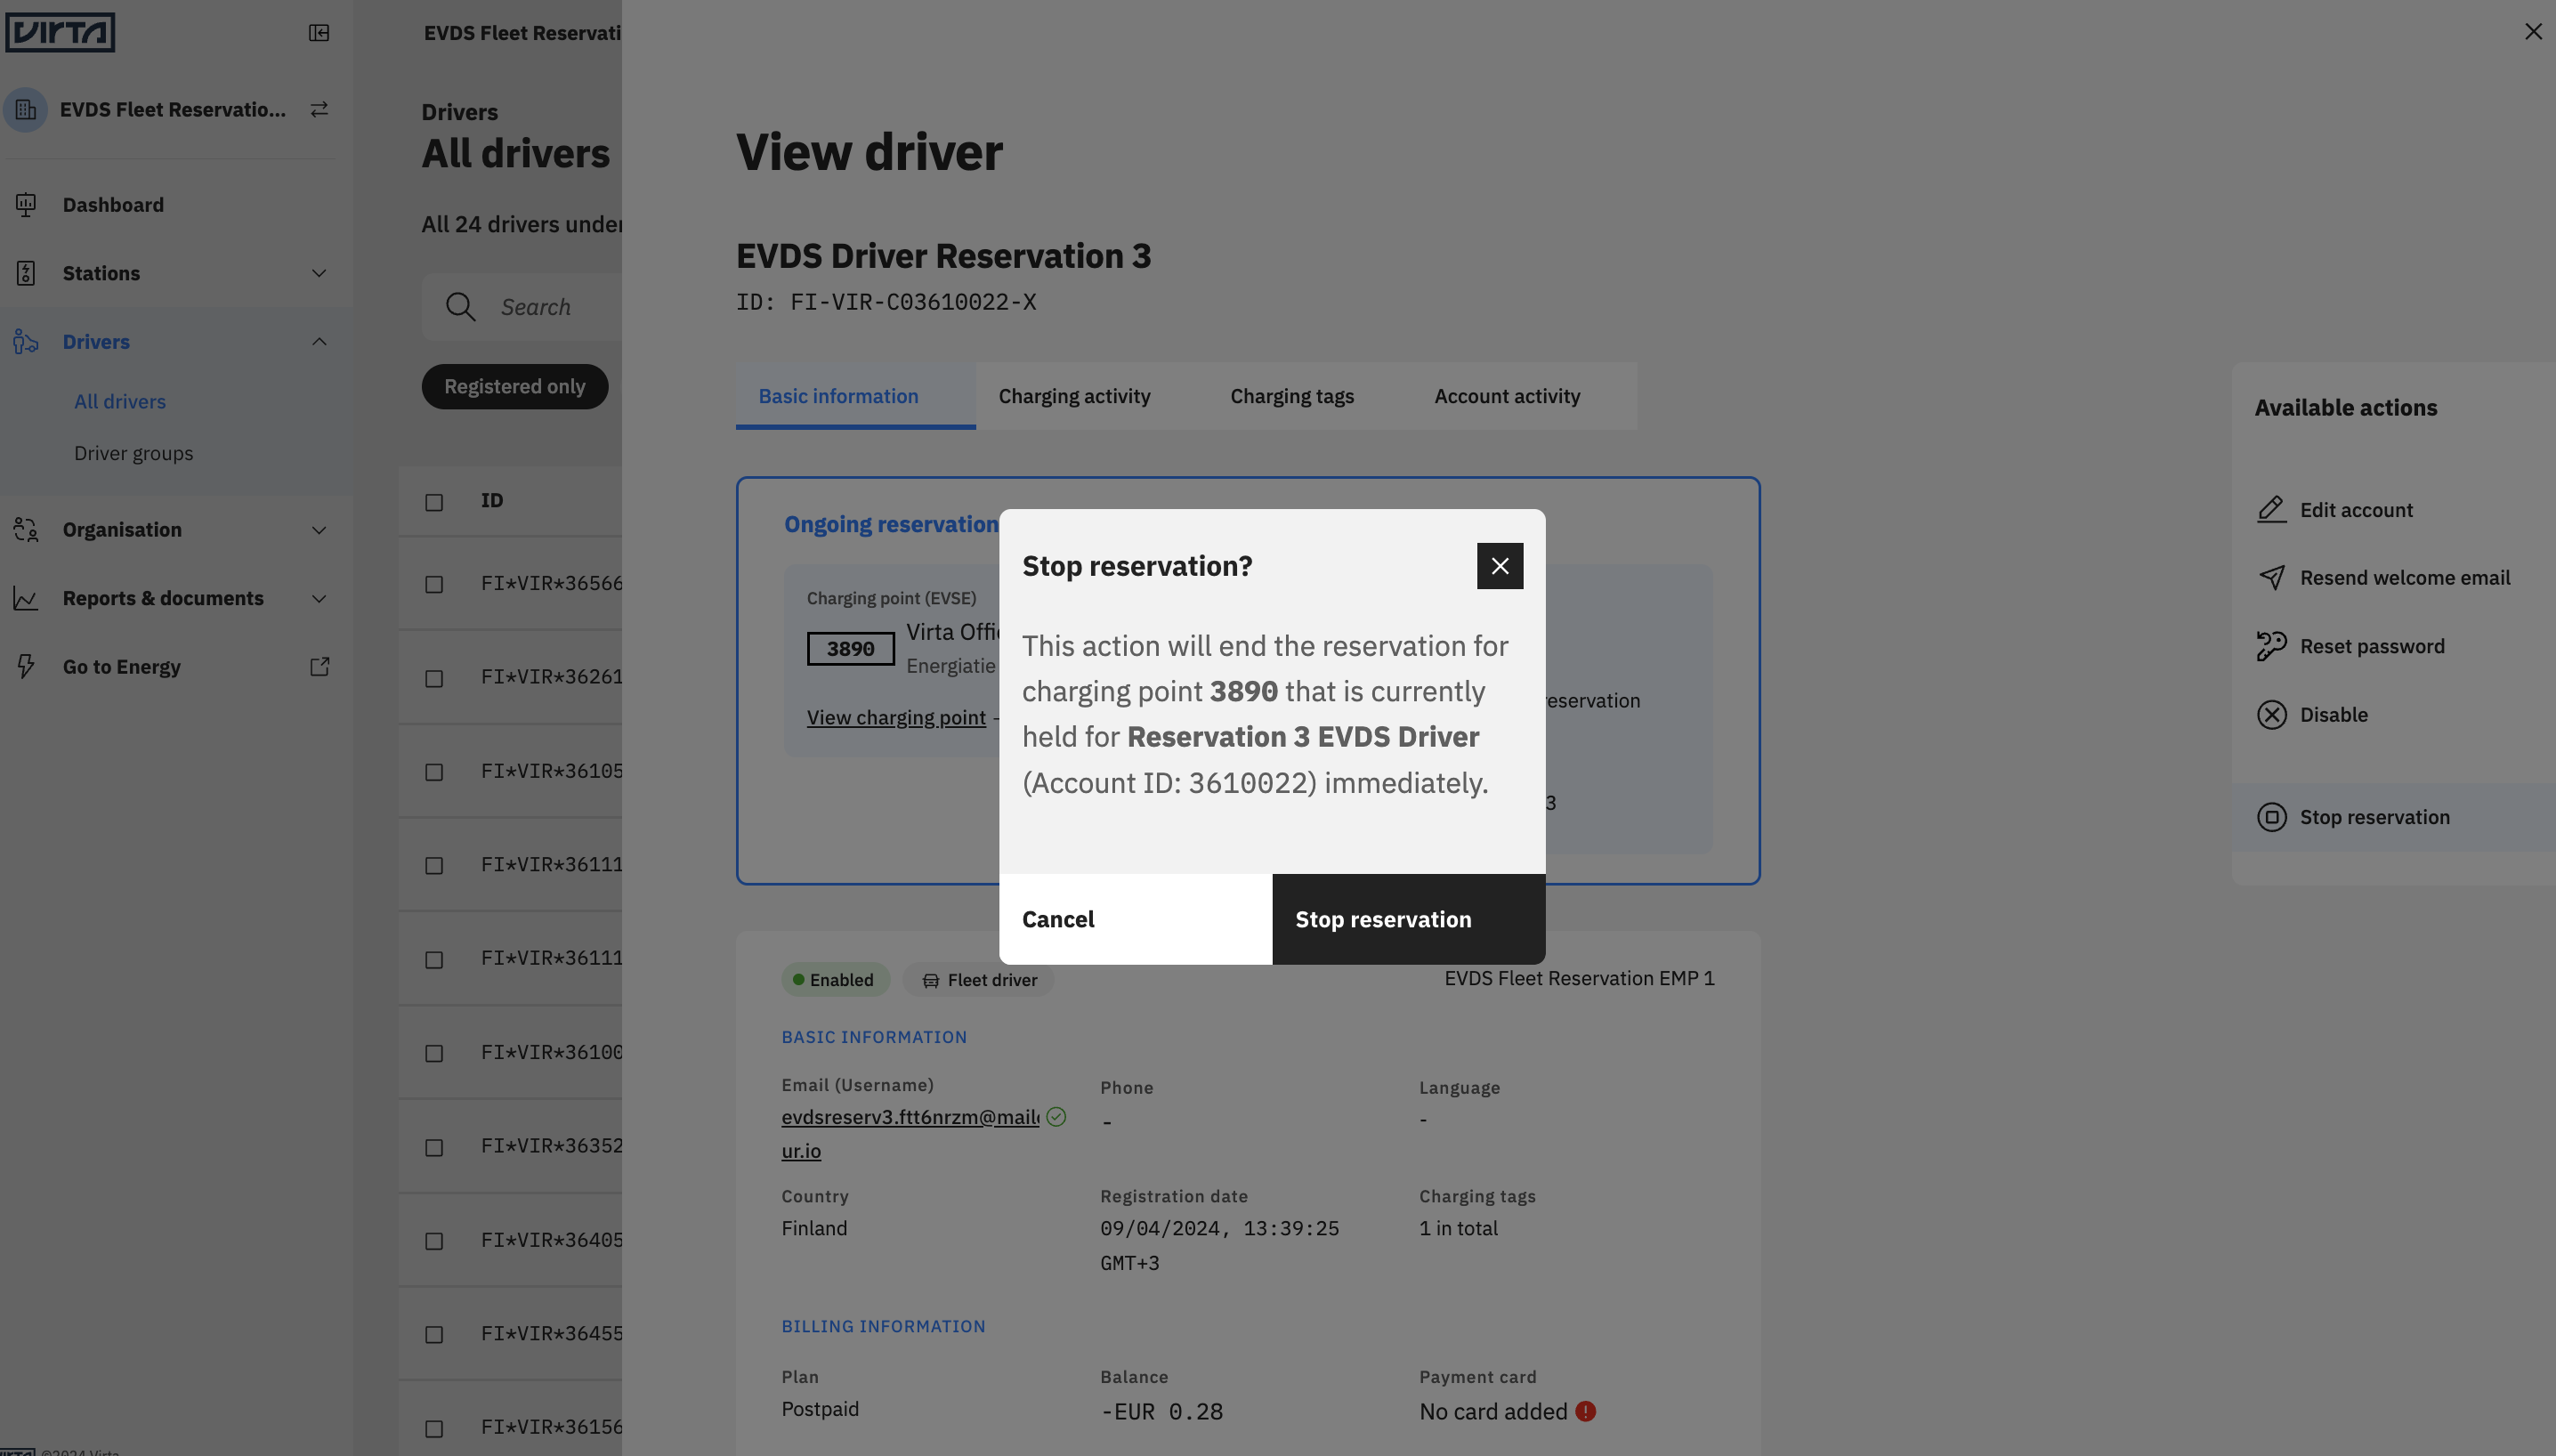Click the Reset password key icon
The image size is (2556, 1456).
[x=2272, y=646]
